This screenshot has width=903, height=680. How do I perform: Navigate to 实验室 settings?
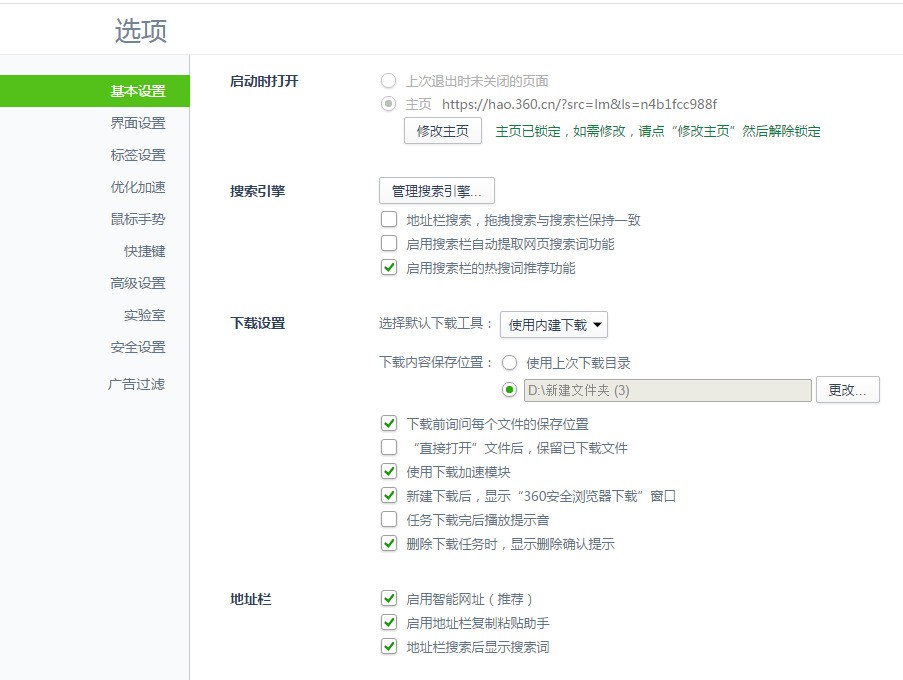[x=144, y=315]
